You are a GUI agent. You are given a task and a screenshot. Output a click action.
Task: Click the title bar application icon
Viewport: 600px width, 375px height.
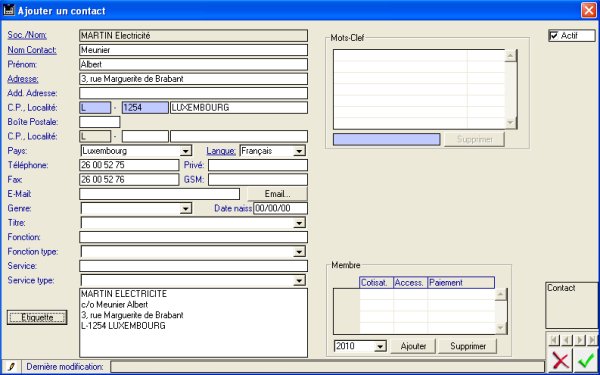coord(8,10)
